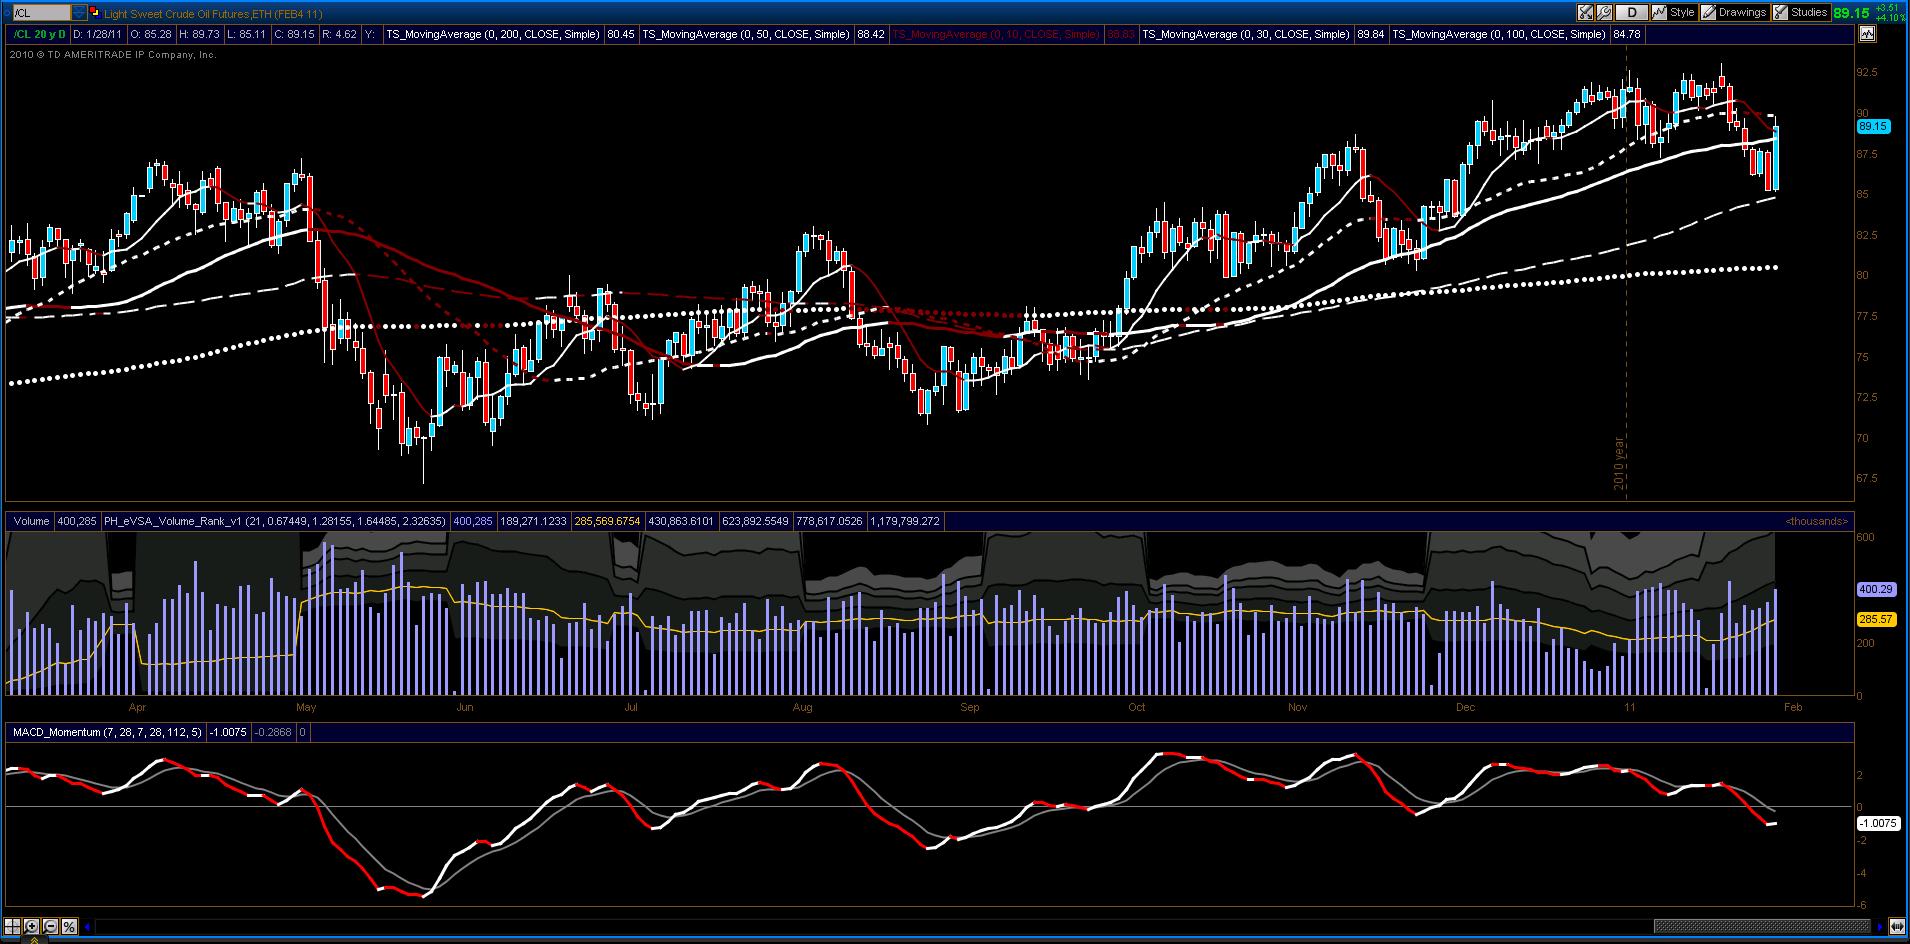
Task: Click the left scroll arrow of the chart scrollbar
Action: (88, 926)
